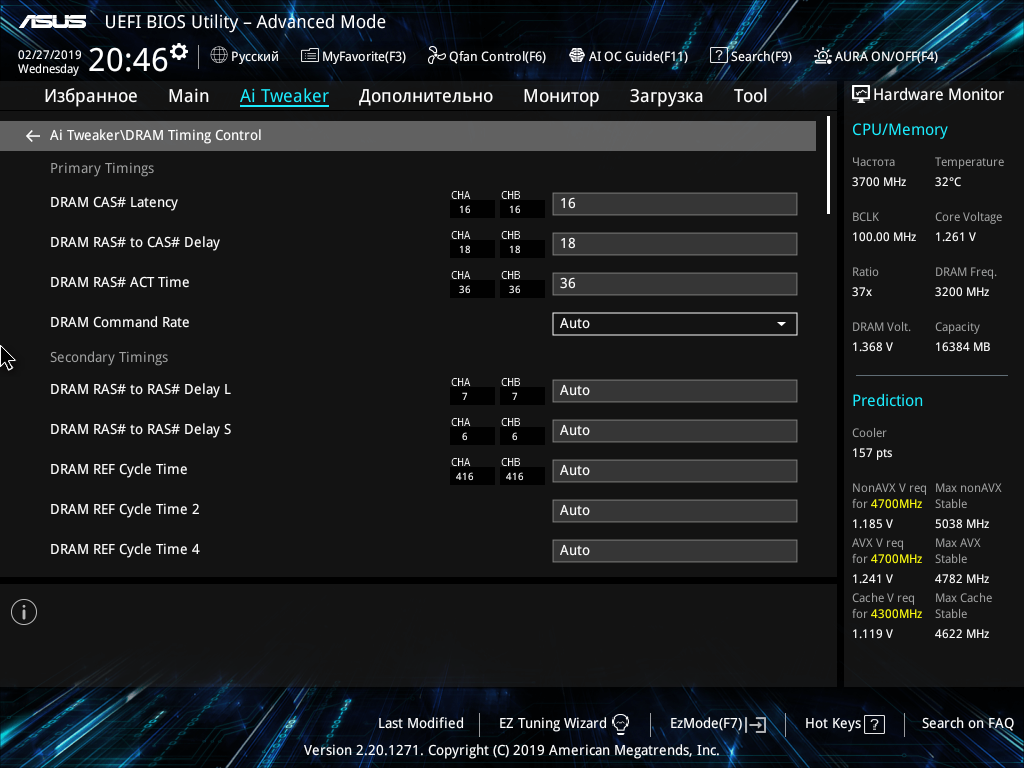
Task: Launch AI OC Guide(F11)
Action: pos(628,56)
